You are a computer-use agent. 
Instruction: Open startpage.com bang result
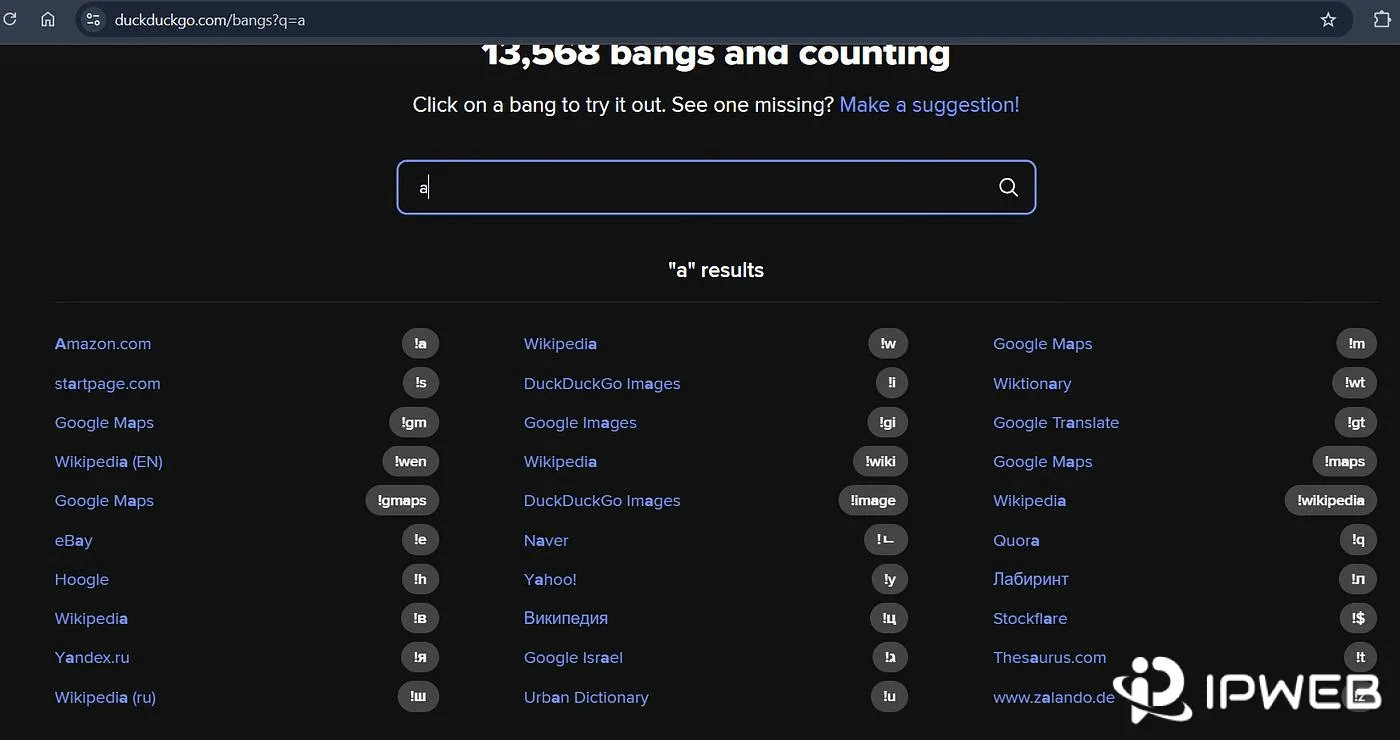coord(107,383)
